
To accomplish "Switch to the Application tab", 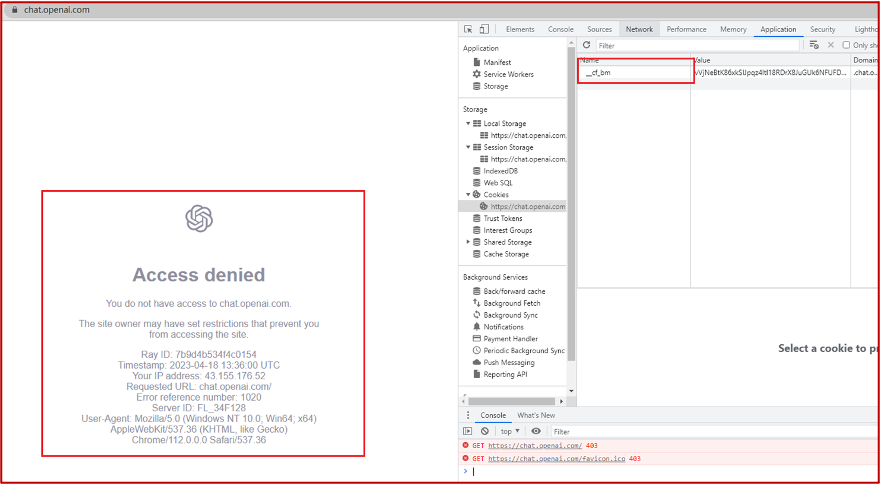I will click(778, 29).
